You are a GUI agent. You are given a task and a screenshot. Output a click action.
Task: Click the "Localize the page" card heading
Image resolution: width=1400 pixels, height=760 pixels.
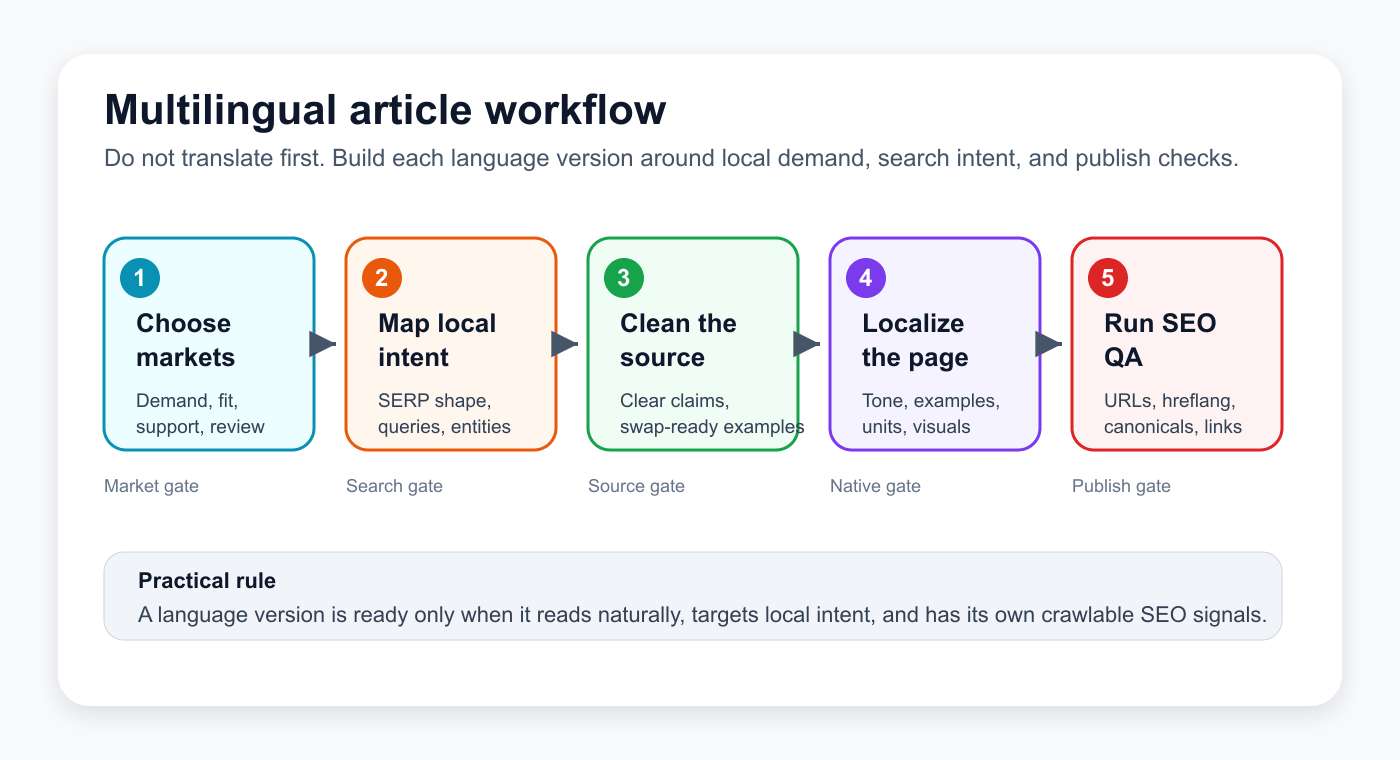(915, 340)
